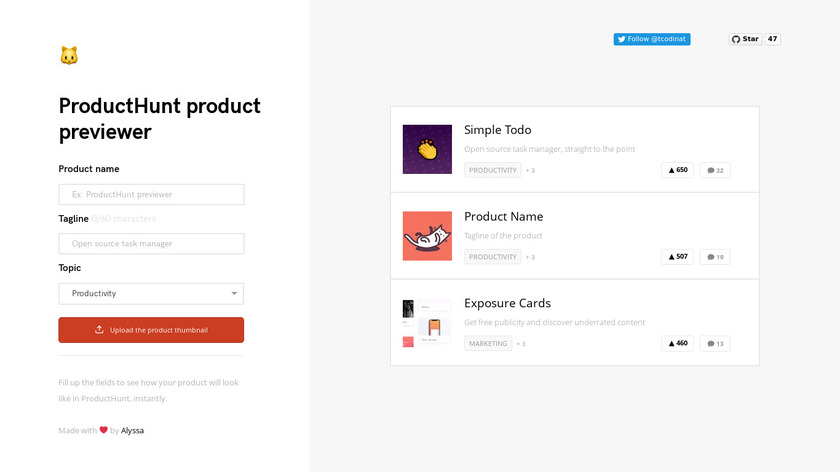Click the Exposure Cards thumbnail
Image resolution: width=840 pixels, height=472 pixels.
click(427, 323)
